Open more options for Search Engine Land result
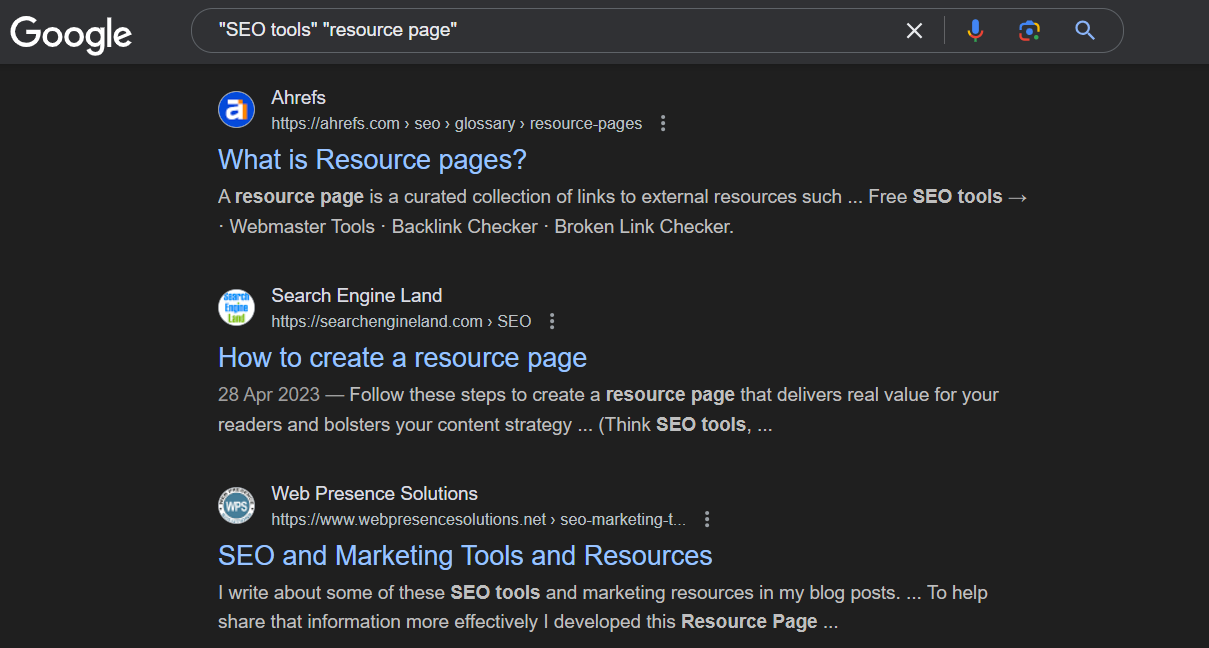The width and height of the screenshot is (1209, 648). (552, 322)
